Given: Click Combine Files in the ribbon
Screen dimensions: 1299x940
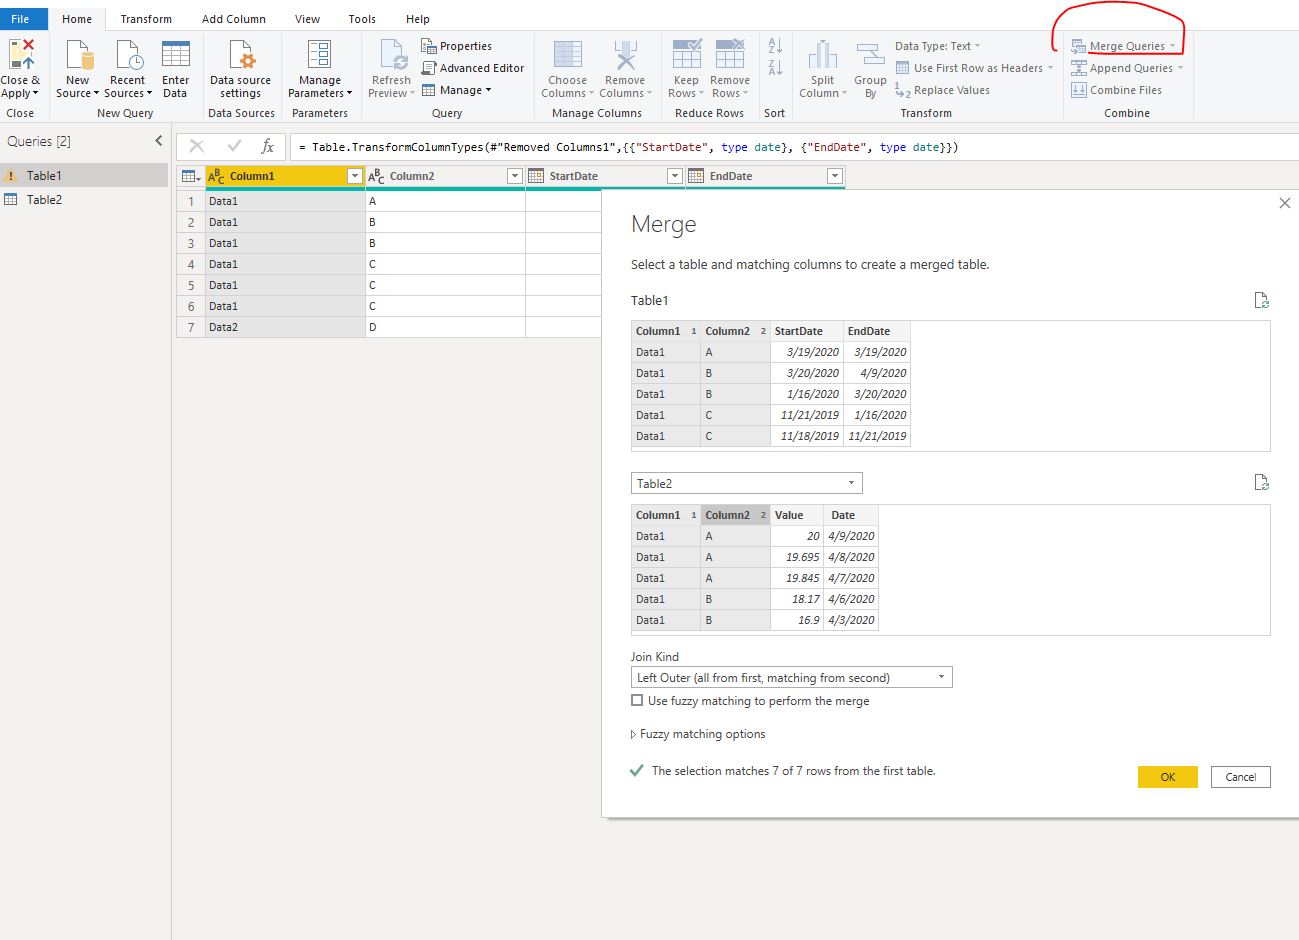Looking at the screenshot, I should 1116,90.
